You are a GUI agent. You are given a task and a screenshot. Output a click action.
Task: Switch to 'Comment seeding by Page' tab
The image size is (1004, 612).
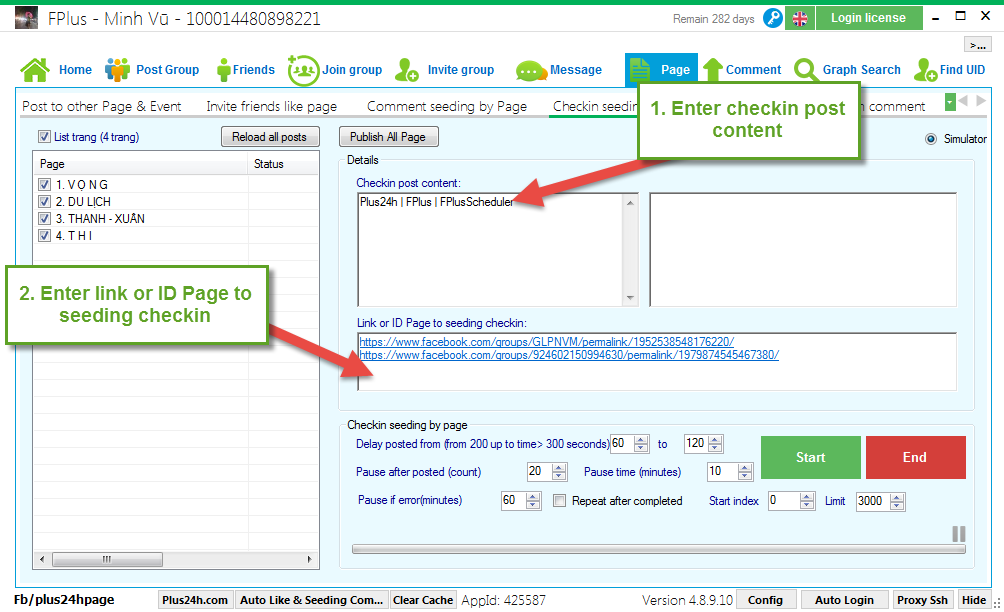coord(446,106)
